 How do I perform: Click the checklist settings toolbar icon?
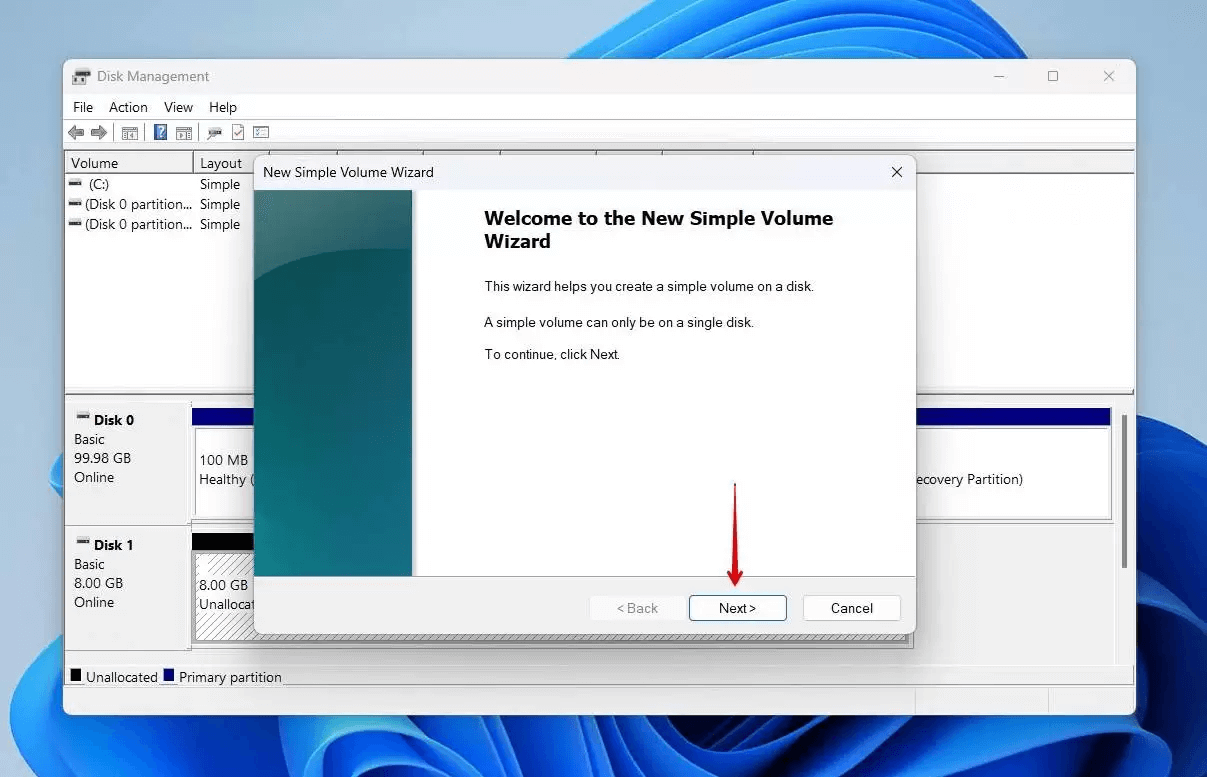point(261,133)
